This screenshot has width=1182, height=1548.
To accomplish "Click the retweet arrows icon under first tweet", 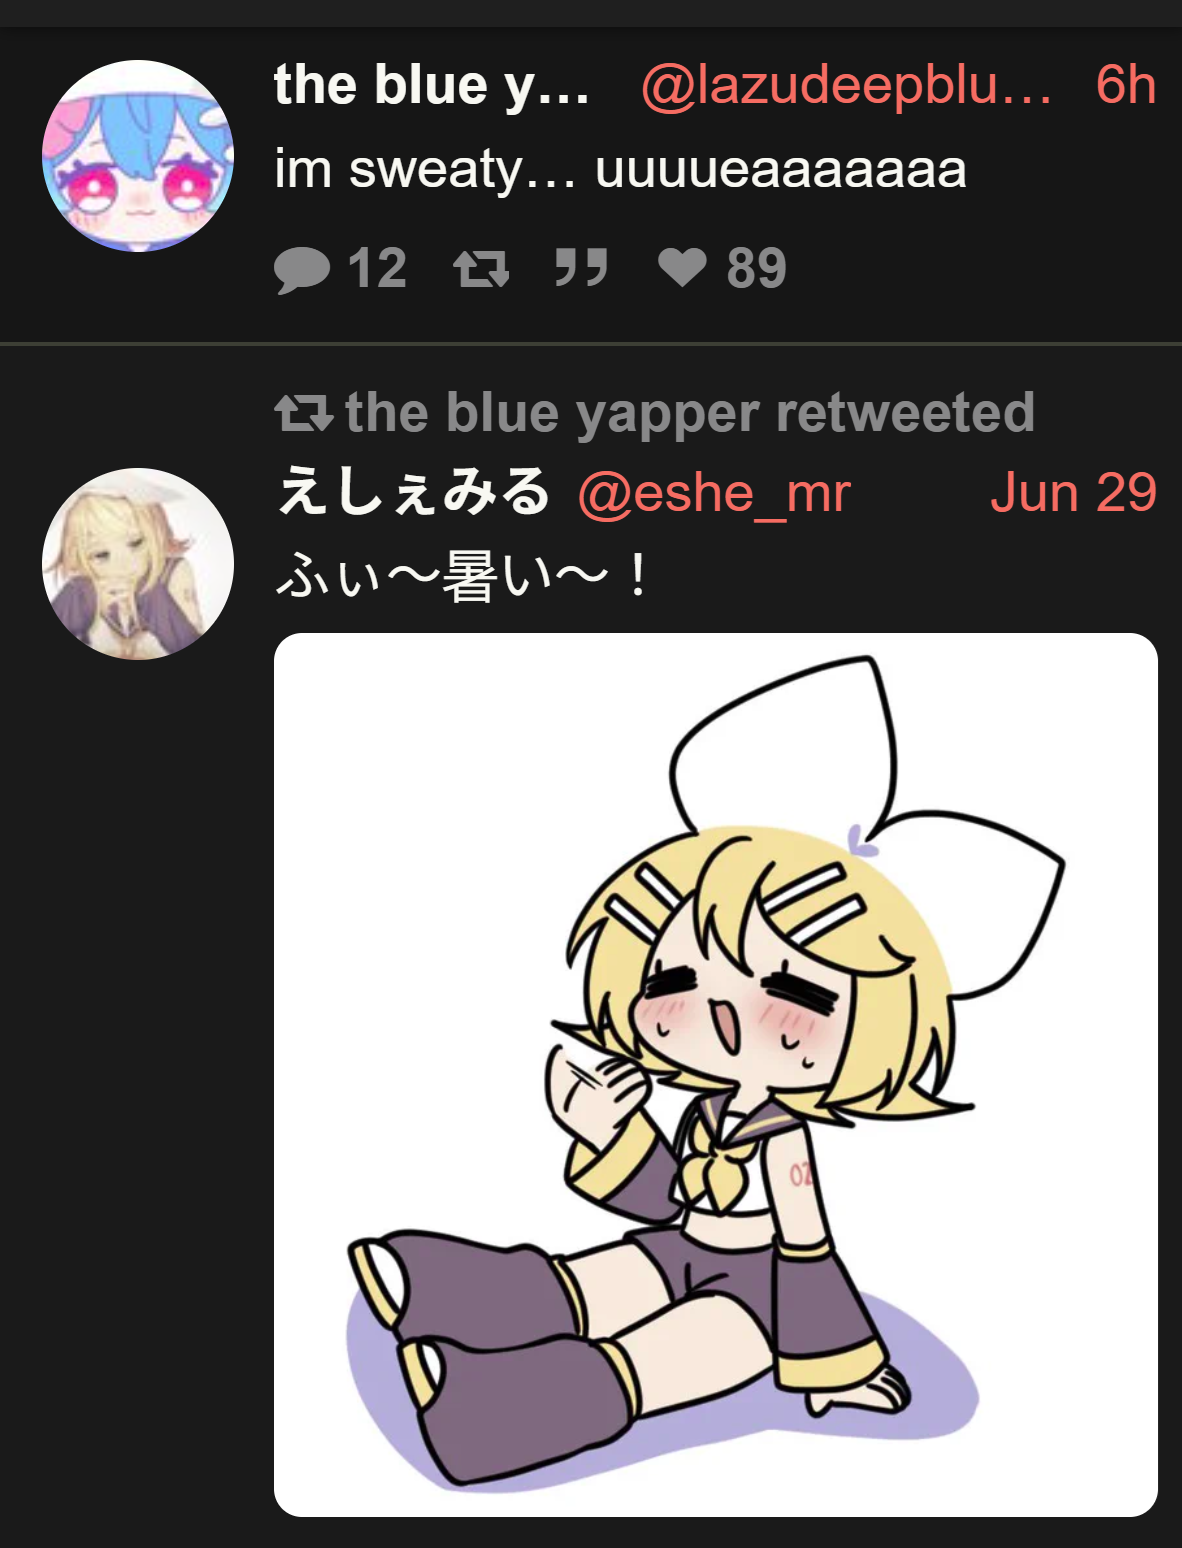I will click(481, 269).
